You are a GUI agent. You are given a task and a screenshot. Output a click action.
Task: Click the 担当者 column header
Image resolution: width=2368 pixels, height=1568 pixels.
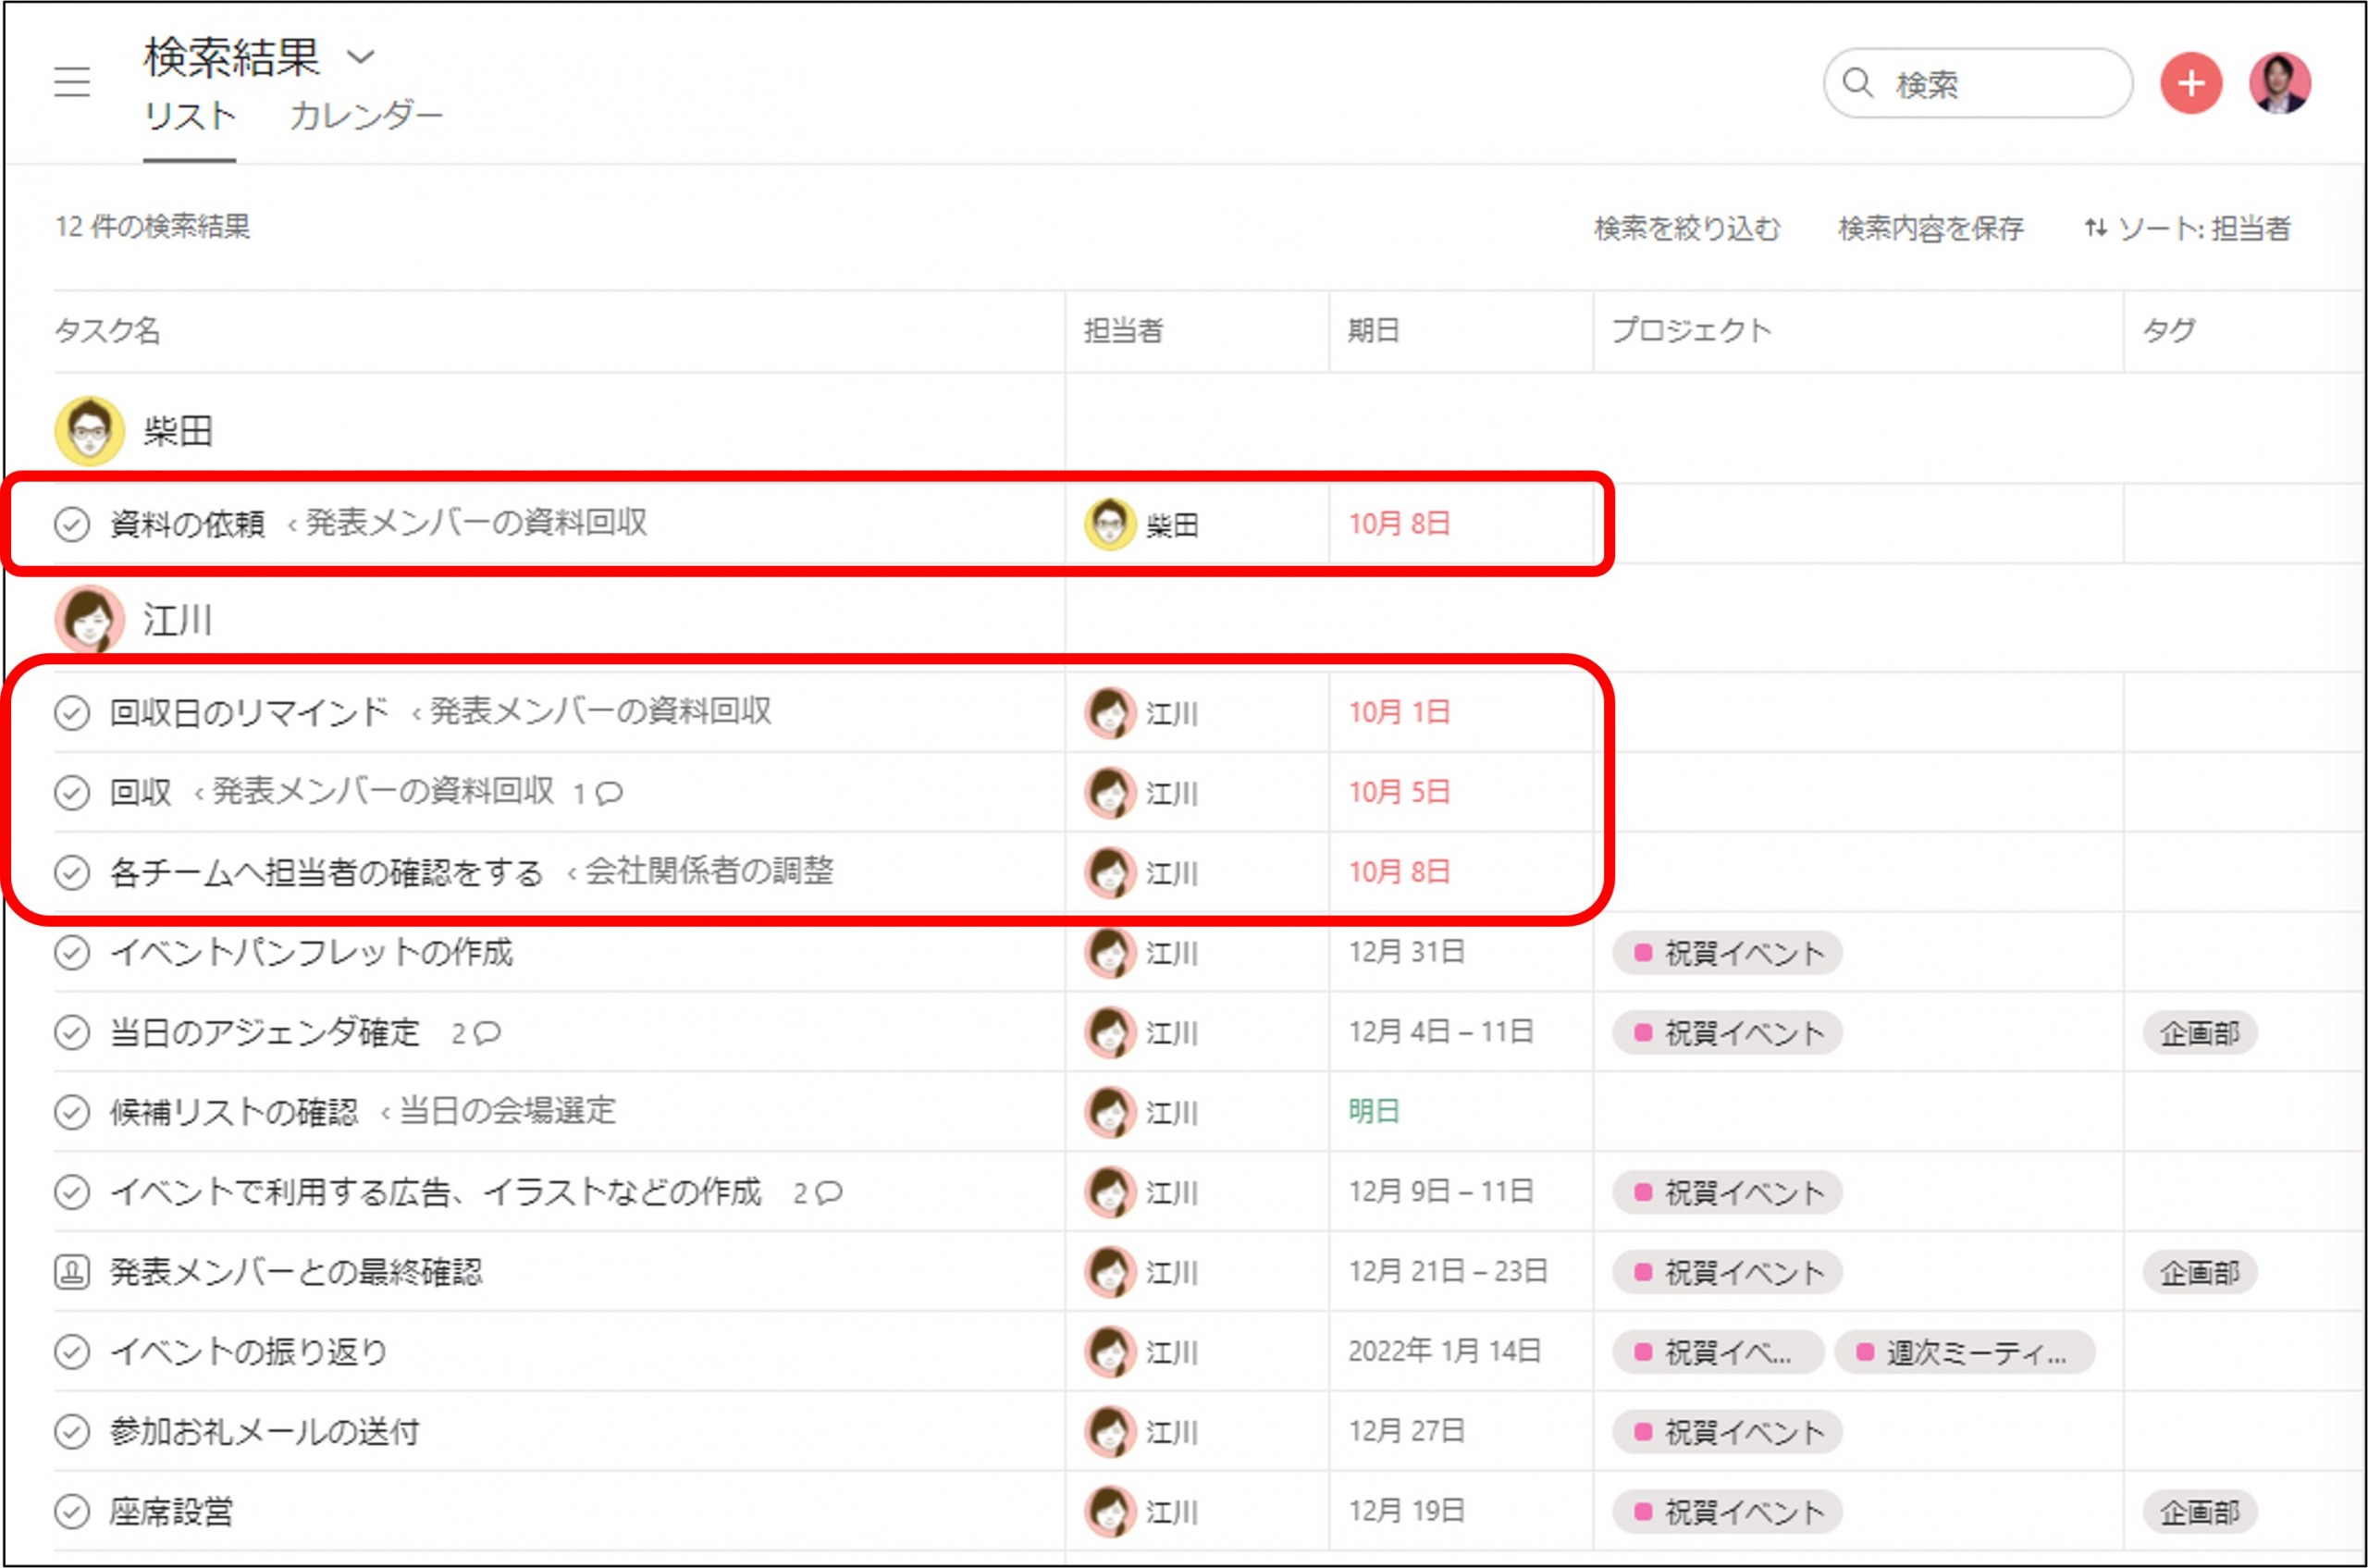click(x=1123, y=330)
